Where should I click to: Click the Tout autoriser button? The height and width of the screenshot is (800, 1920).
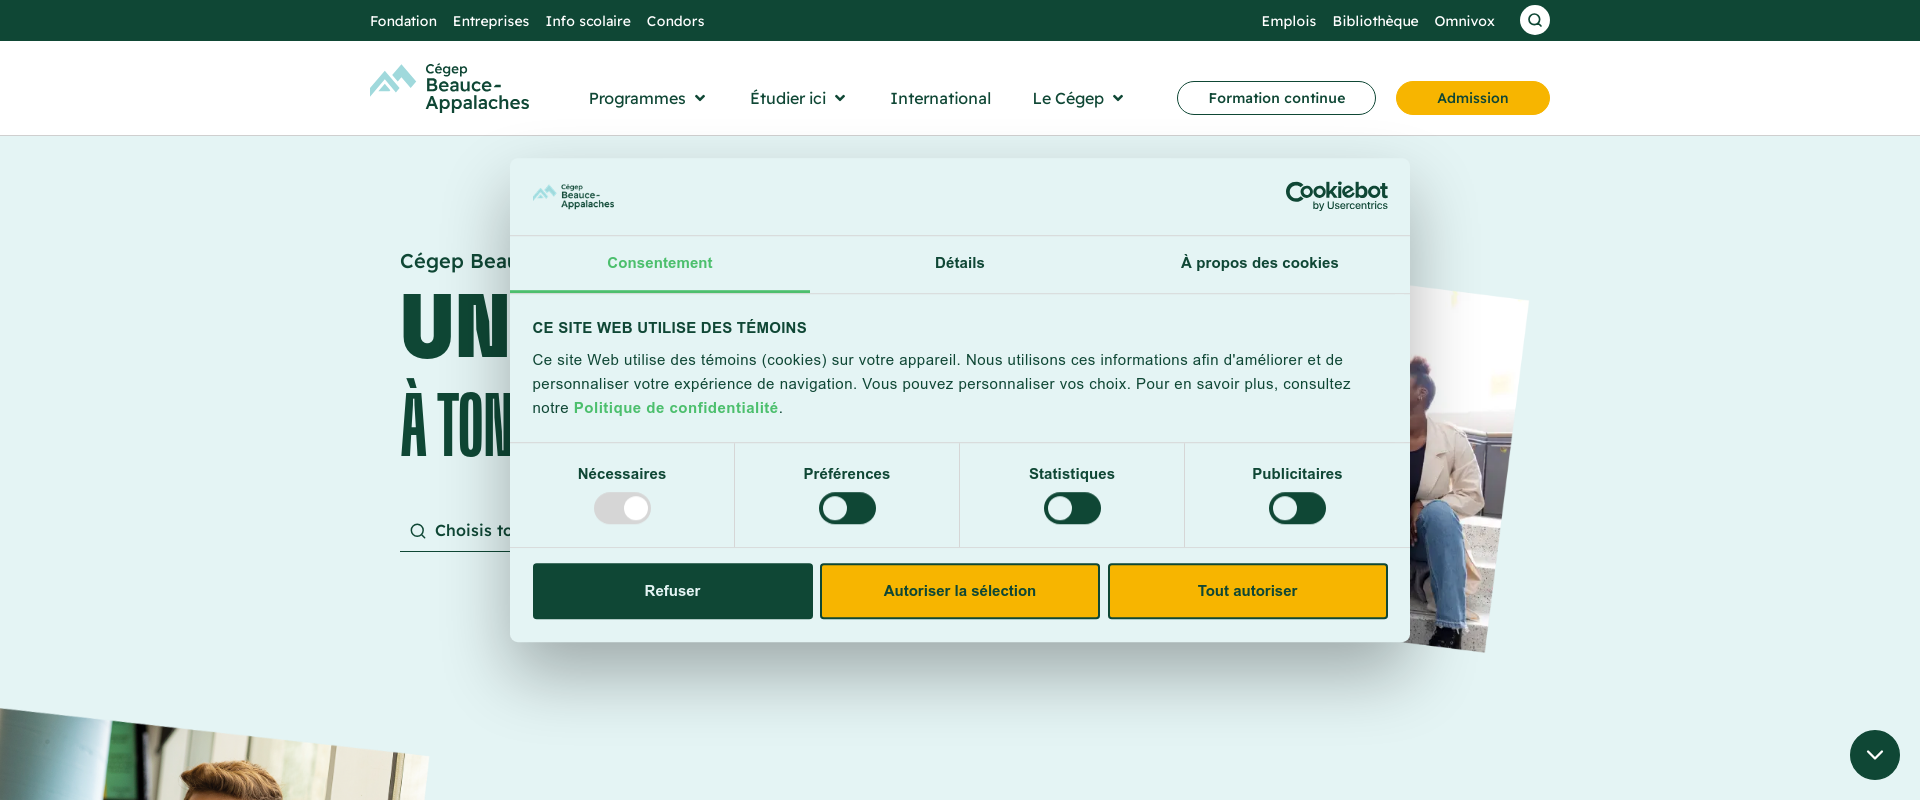coord(1247,591)
